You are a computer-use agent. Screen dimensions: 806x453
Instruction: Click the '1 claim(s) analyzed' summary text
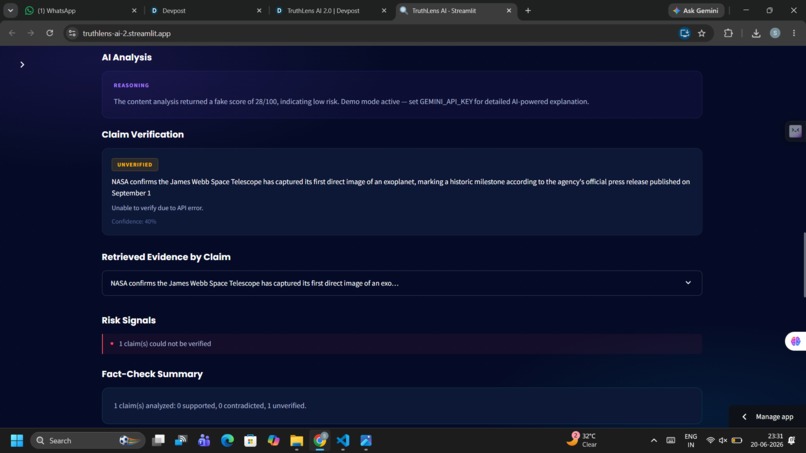(x=210, y=406)
